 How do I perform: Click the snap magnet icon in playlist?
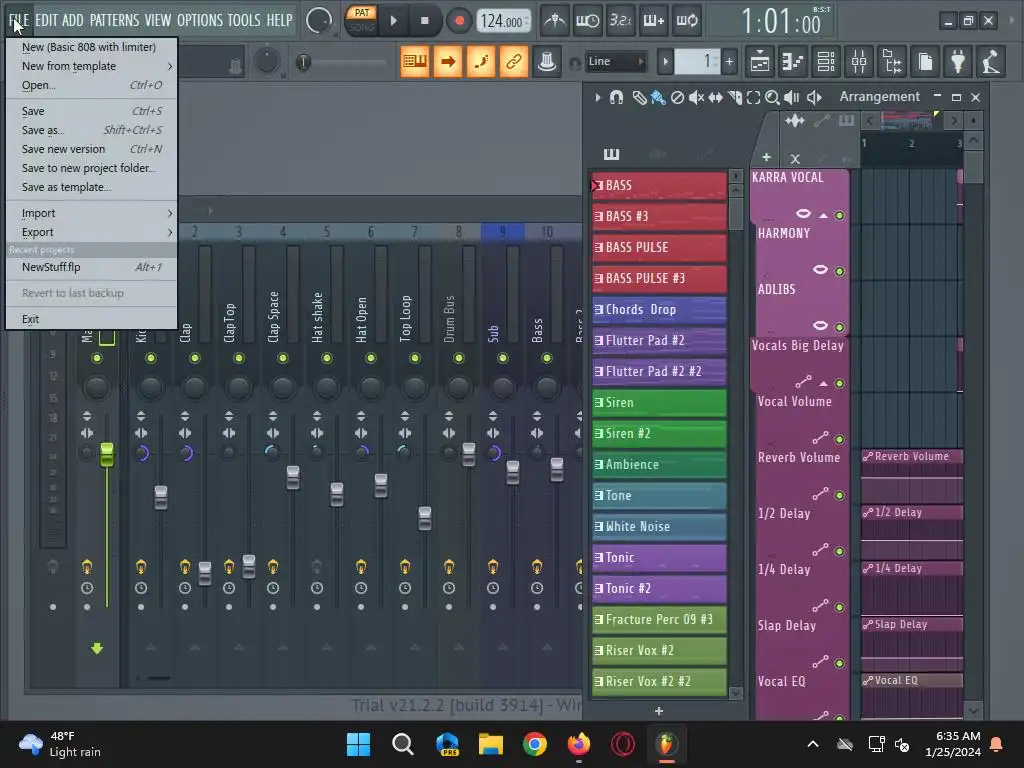[x=616, y=97]
